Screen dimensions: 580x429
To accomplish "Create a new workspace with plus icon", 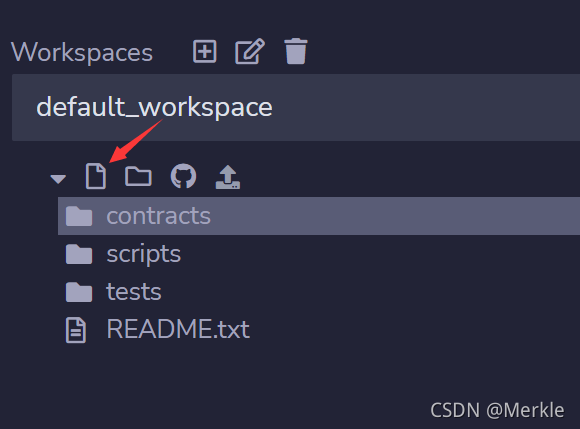I will pyautogui.click(x=205, y=51).
